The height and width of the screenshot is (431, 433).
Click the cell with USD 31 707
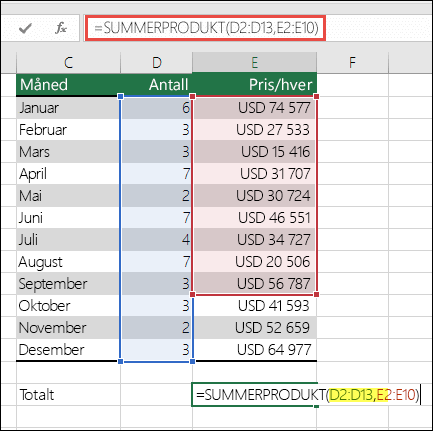tap(255, 174)
